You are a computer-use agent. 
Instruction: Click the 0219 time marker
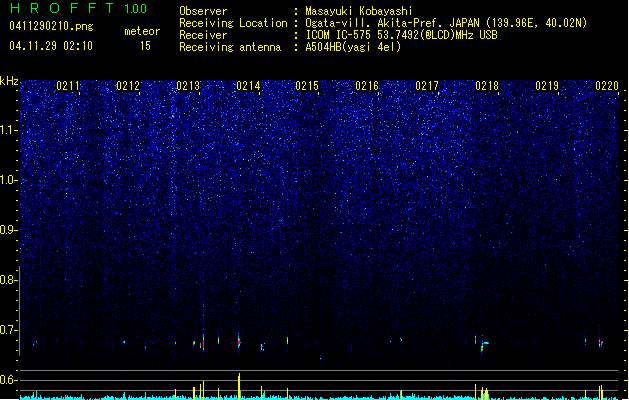point(547,86)
